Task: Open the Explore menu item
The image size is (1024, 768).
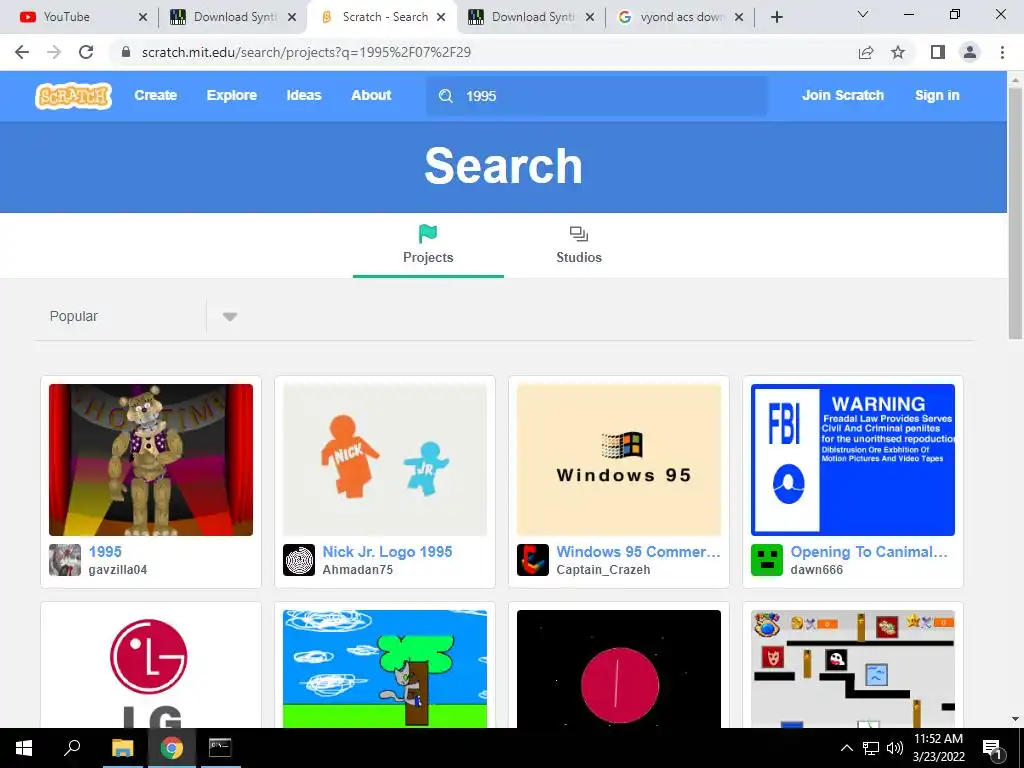Action: (232, 95)
